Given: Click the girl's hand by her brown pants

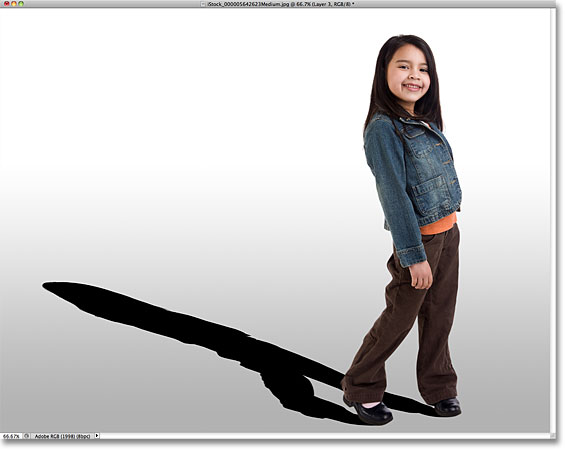Looking at the screenshot, I should tap(420, 275).
